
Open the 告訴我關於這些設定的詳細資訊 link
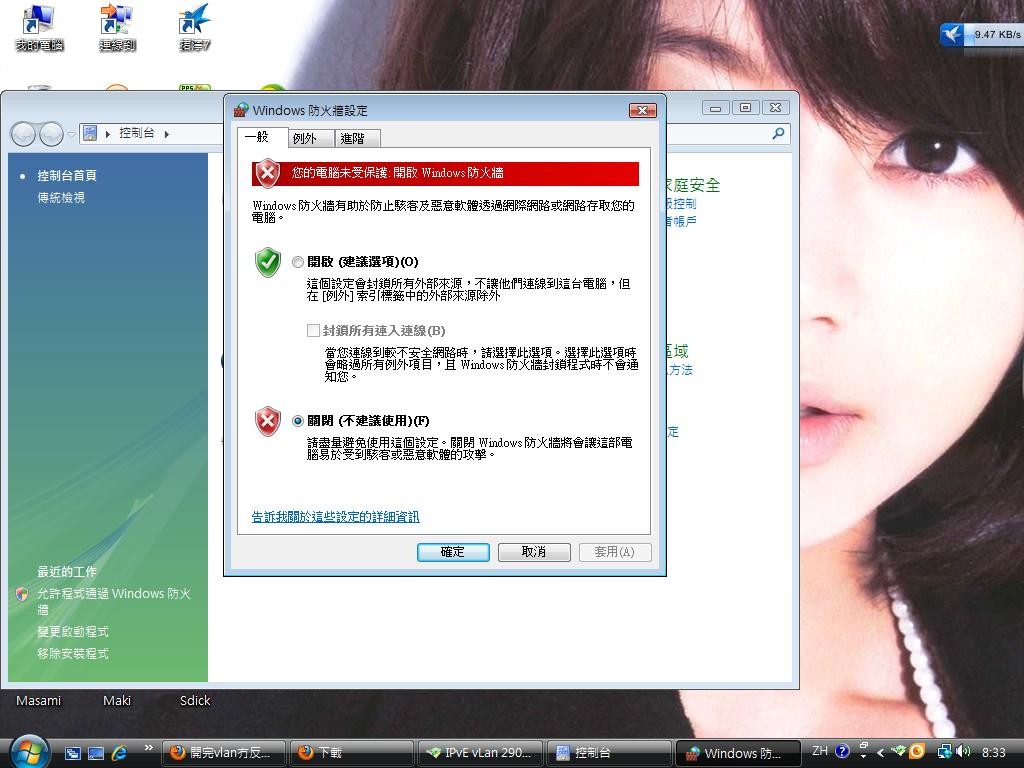tap(336, 517)
